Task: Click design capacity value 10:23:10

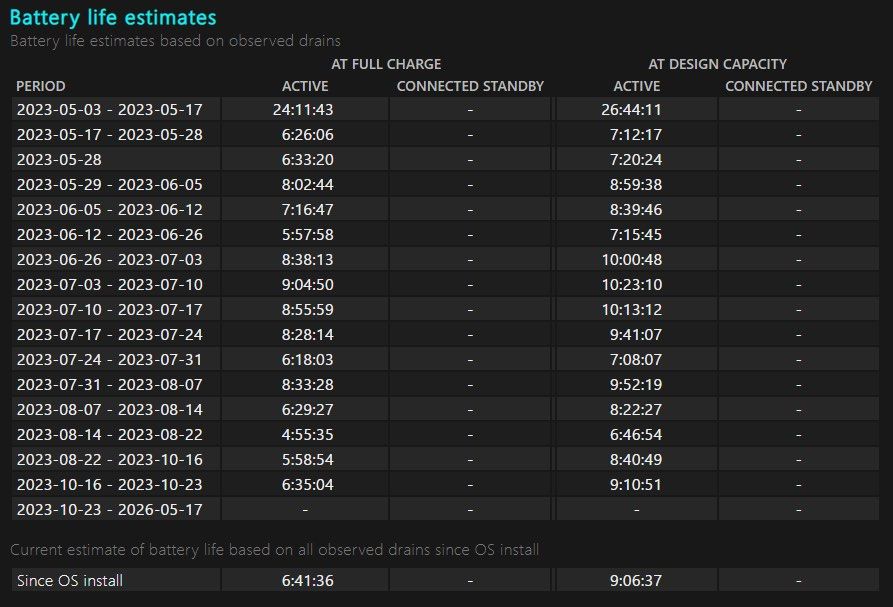Action: click(632, 285)
